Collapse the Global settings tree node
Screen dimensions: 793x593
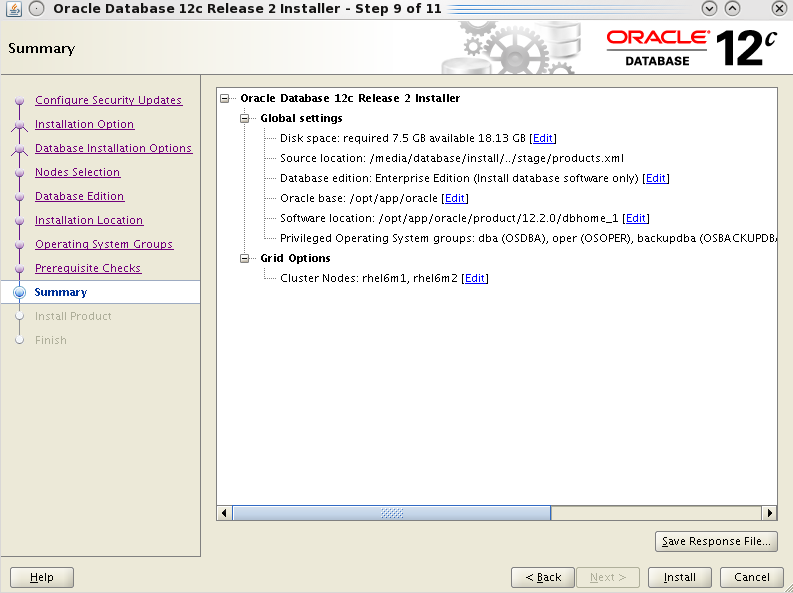245,118
